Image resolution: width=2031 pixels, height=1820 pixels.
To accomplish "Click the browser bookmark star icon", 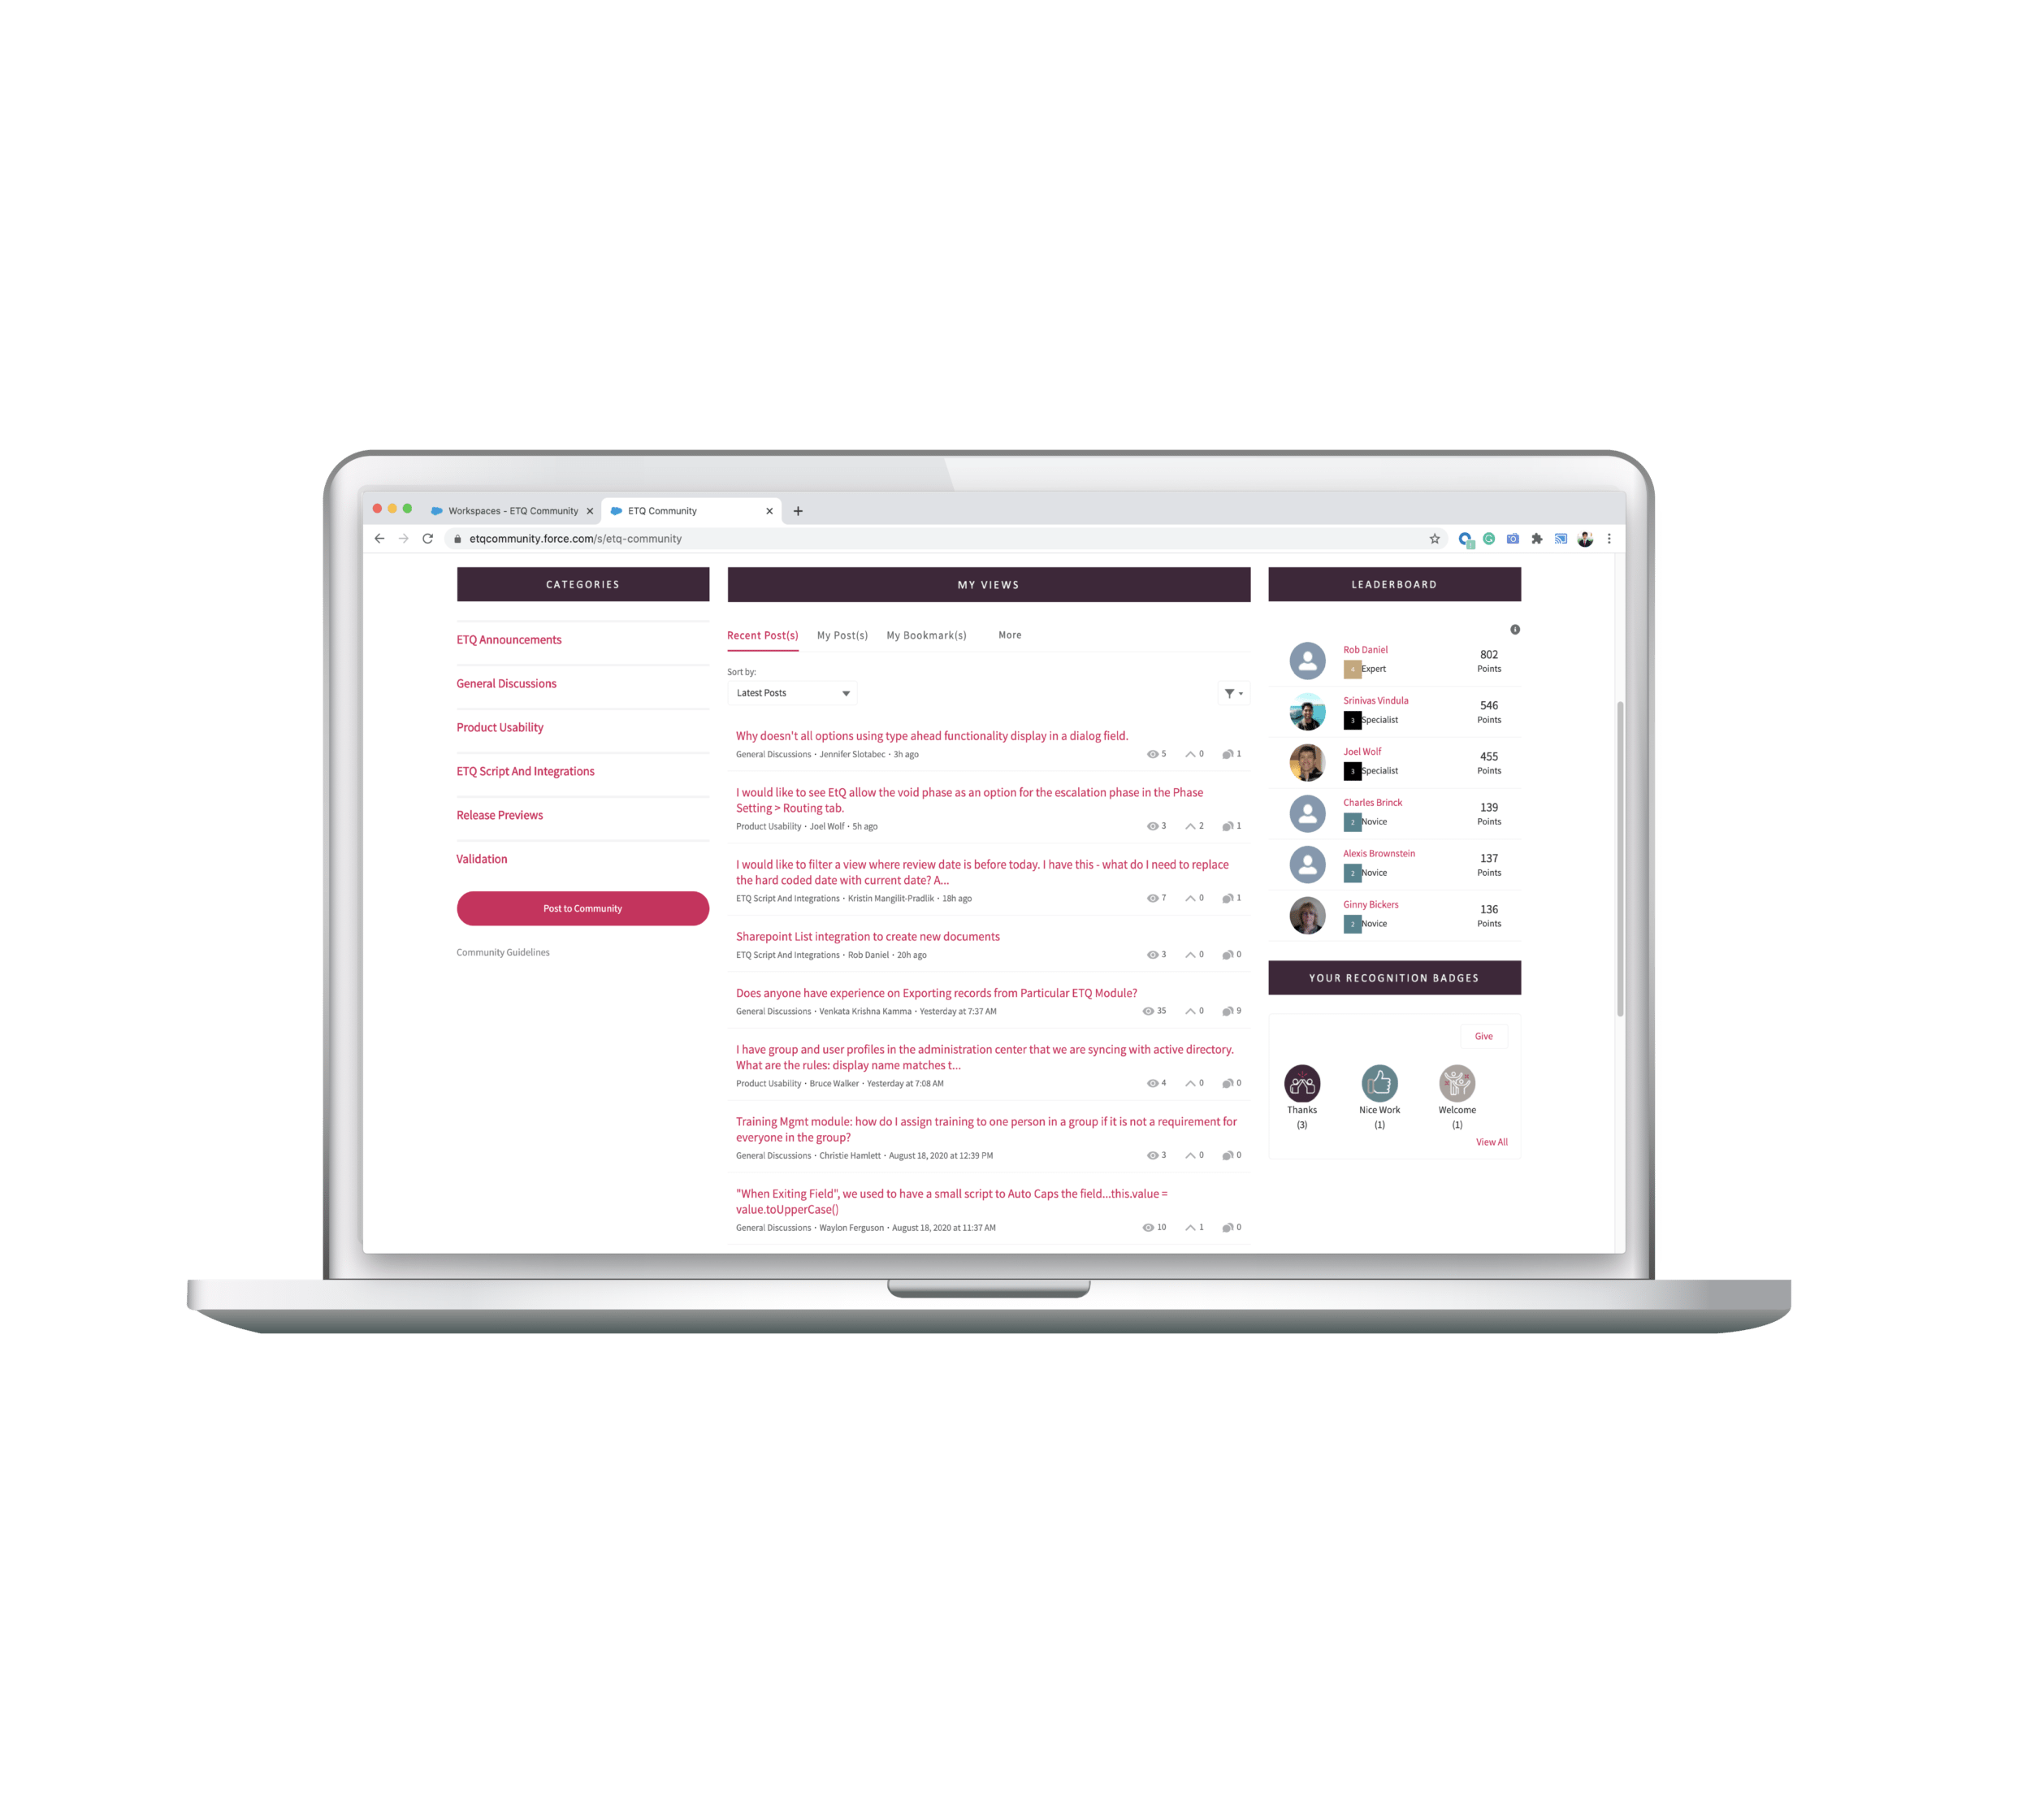I will [1432, 538].
